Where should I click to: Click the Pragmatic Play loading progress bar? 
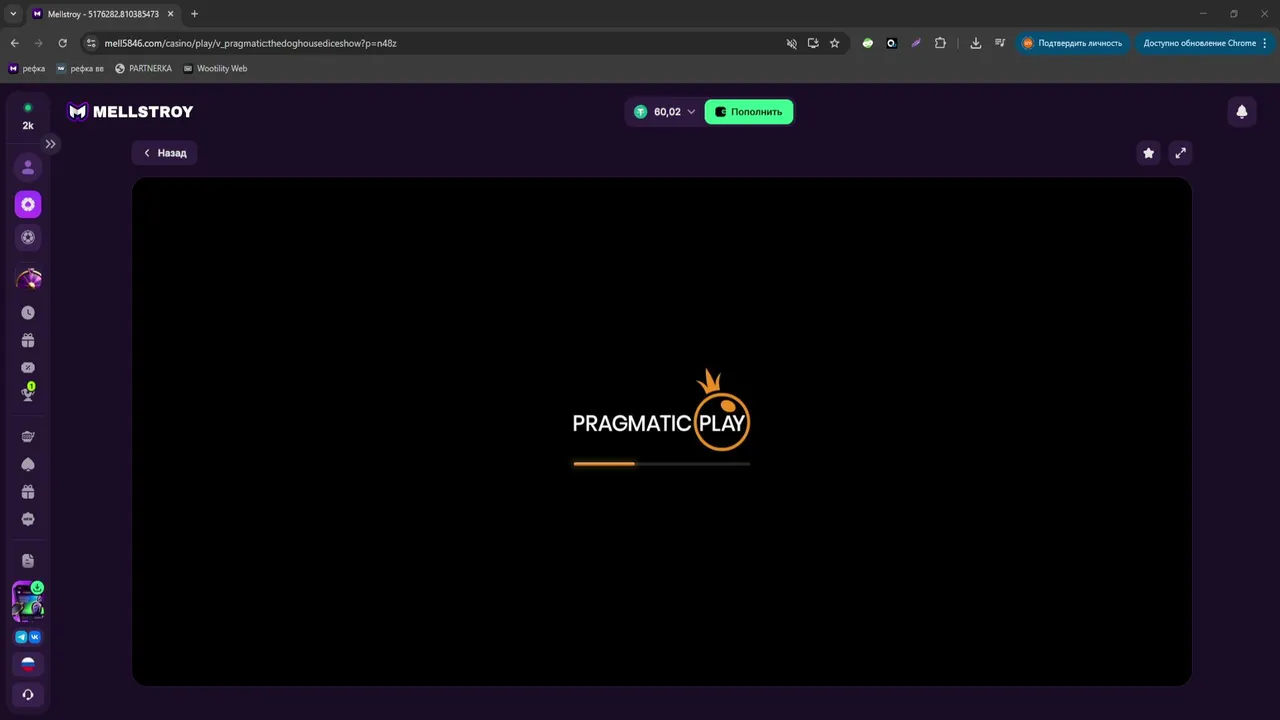(661, 464)
